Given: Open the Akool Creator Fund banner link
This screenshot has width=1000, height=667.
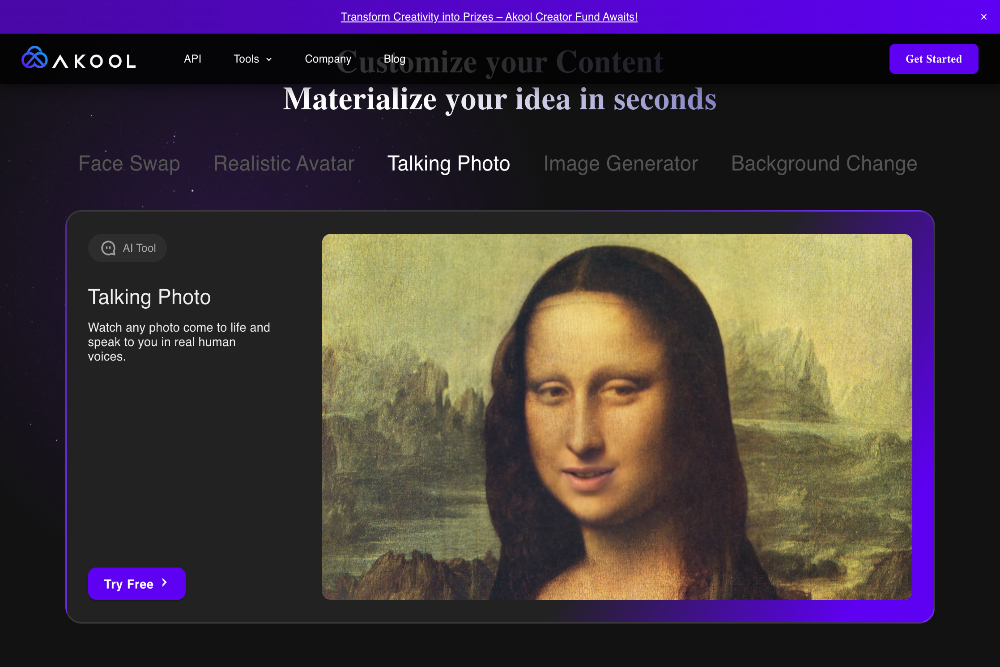Looking at the screenshot, I should [489, 17].
